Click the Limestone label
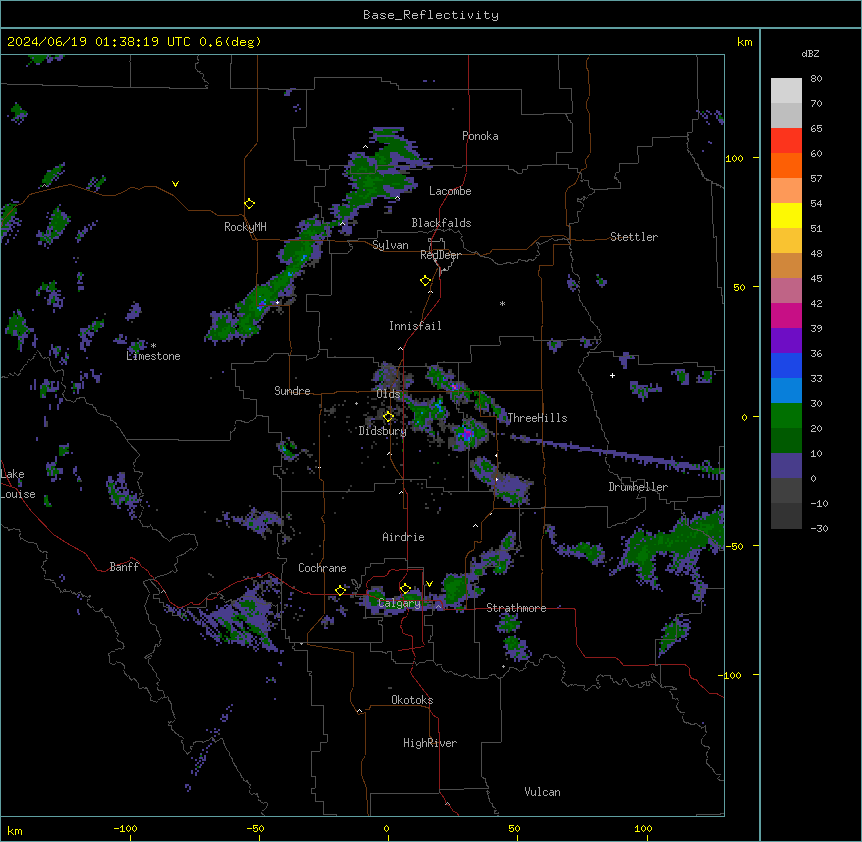This screenshot has width=862, height=842. tap(153, 356)
